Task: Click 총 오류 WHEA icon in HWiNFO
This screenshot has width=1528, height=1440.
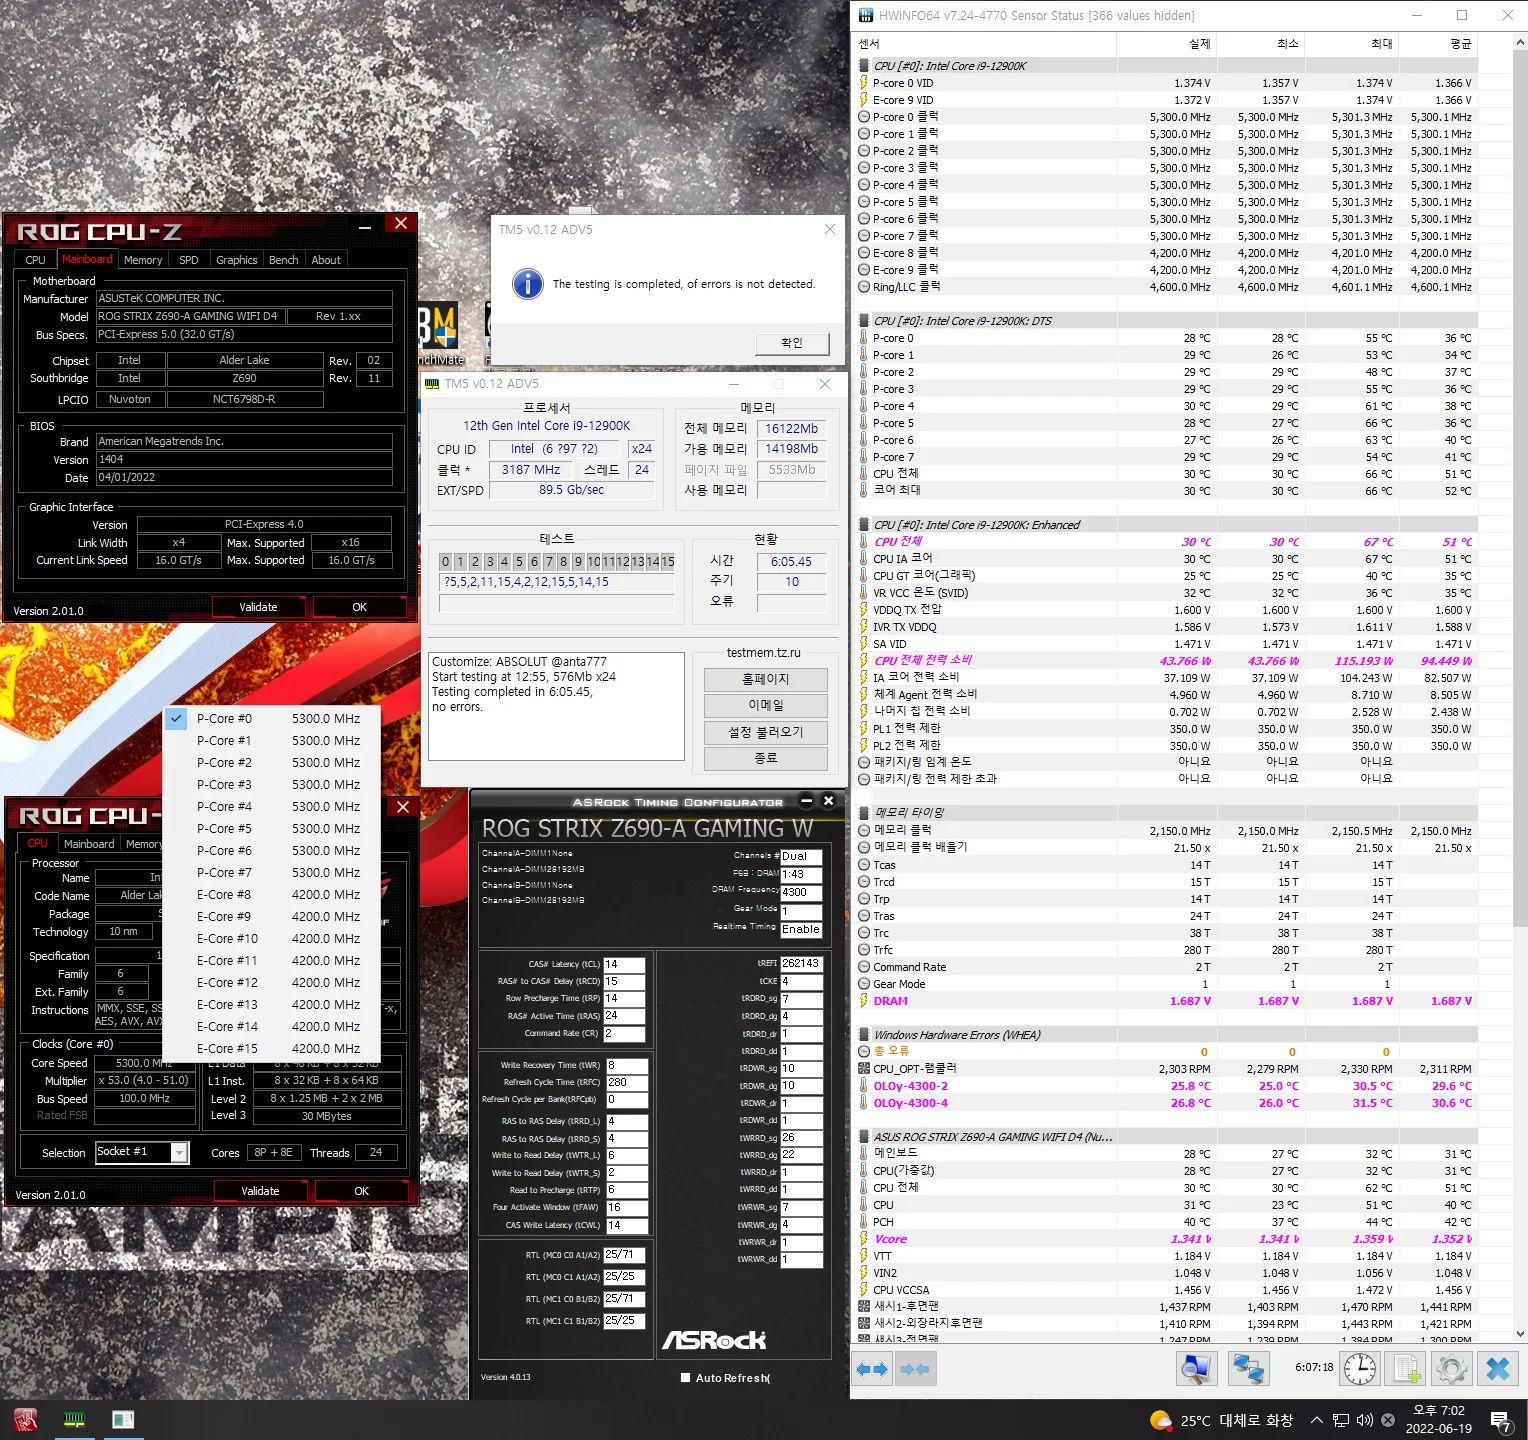Action: (x=864, y=1052)
